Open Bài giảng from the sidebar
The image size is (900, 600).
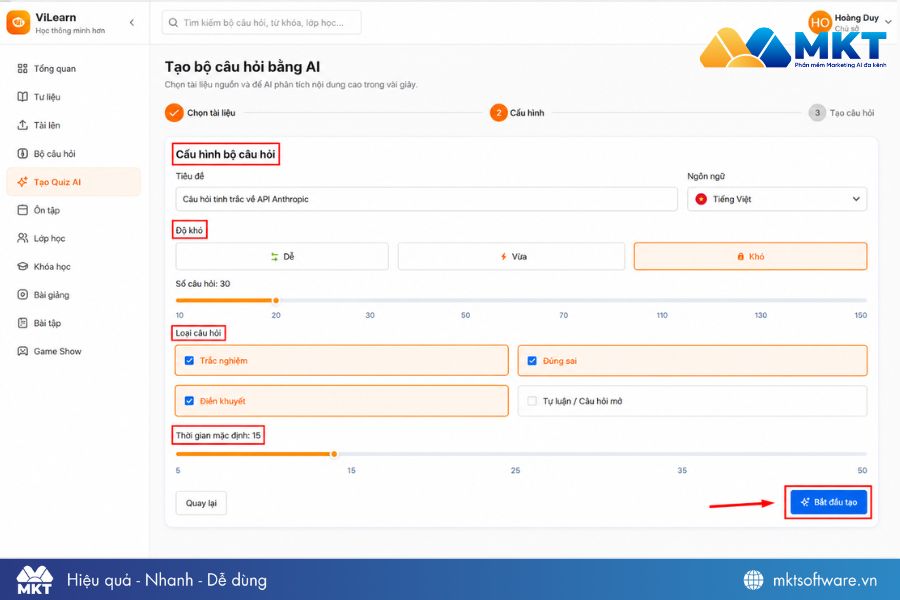[73, 295]
